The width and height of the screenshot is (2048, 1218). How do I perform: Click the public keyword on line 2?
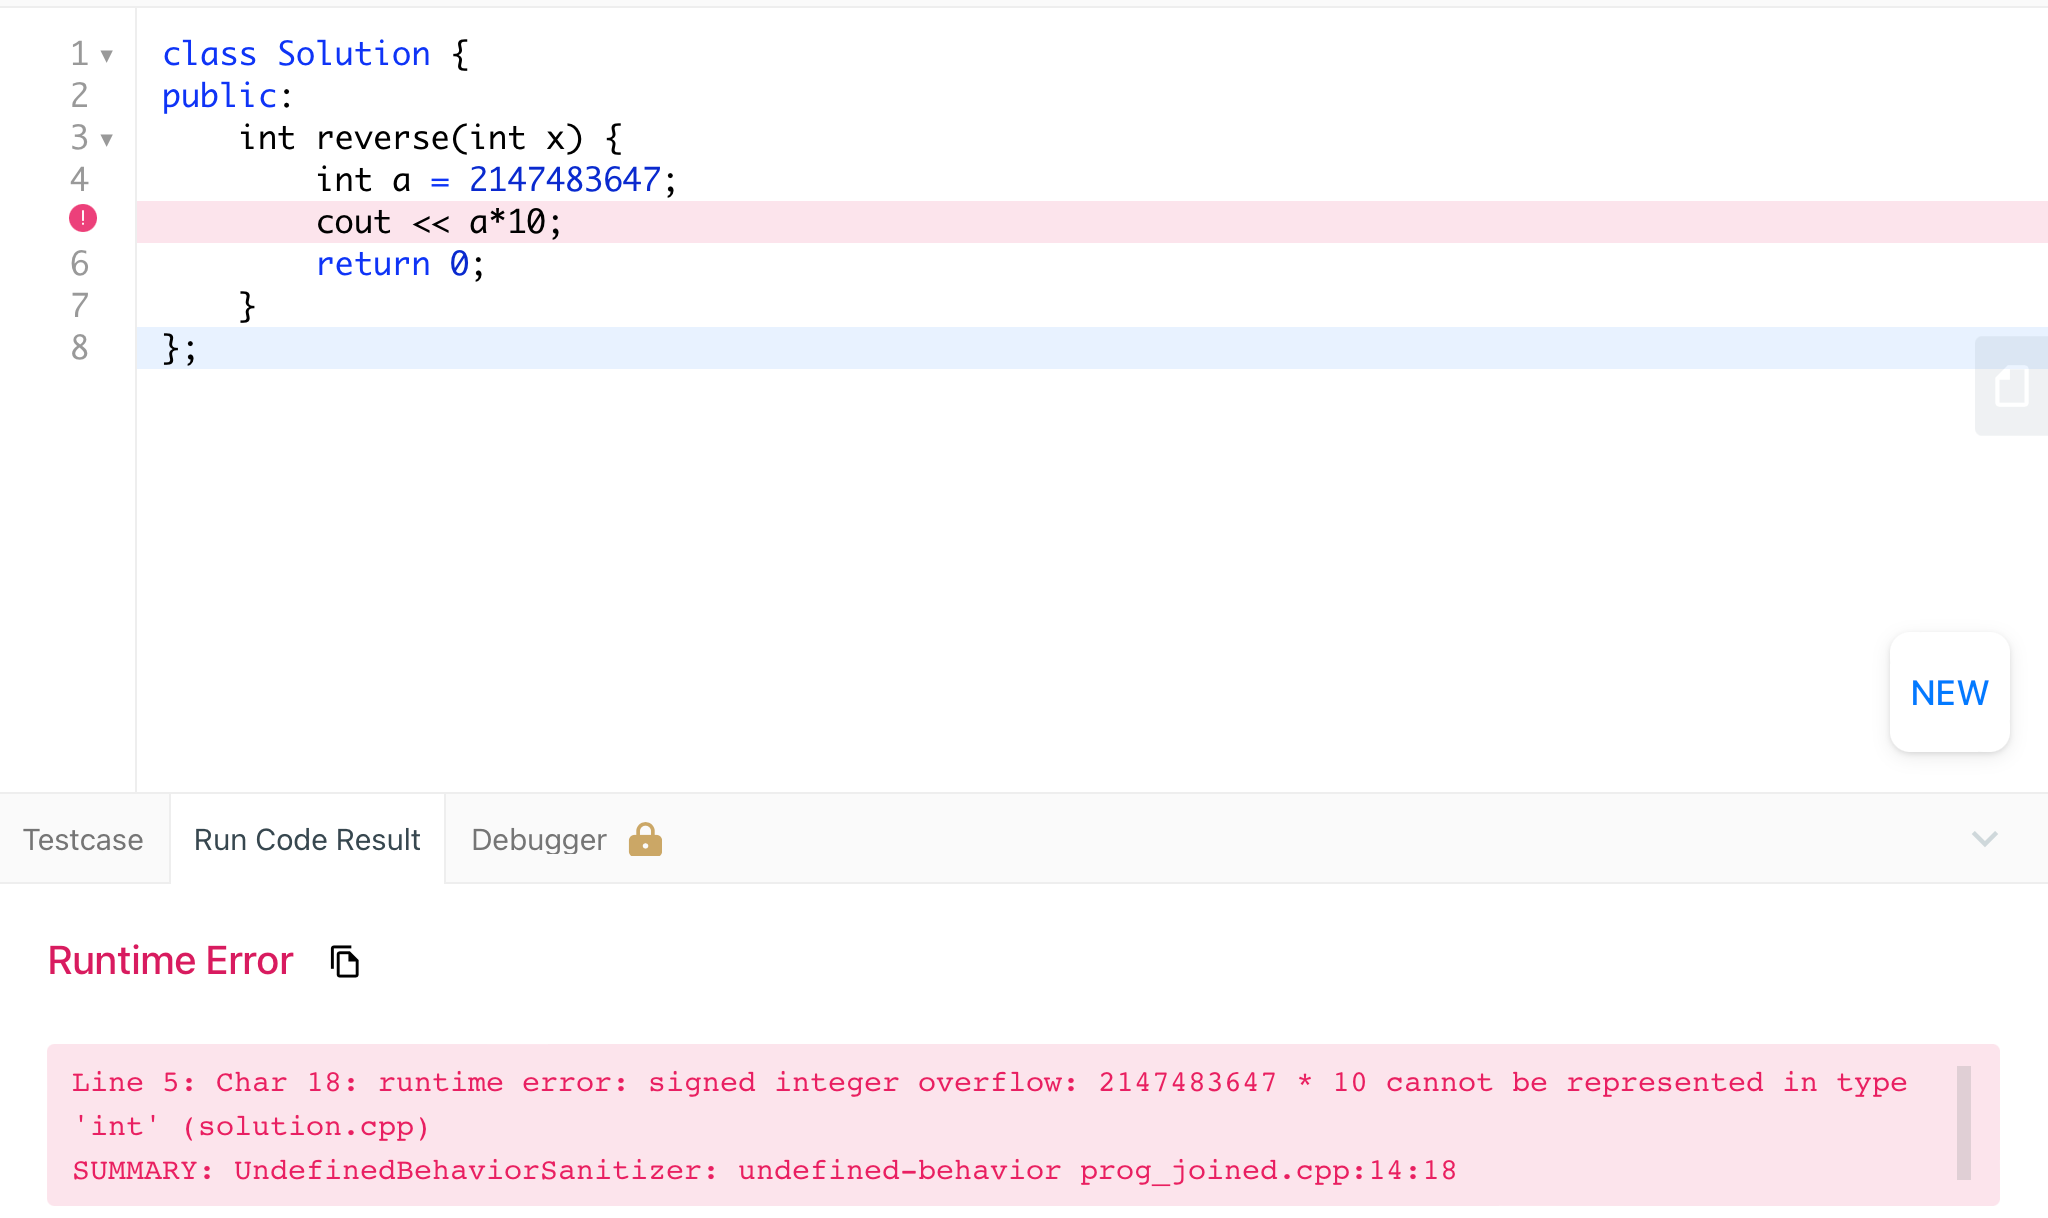tap(219, 96)
